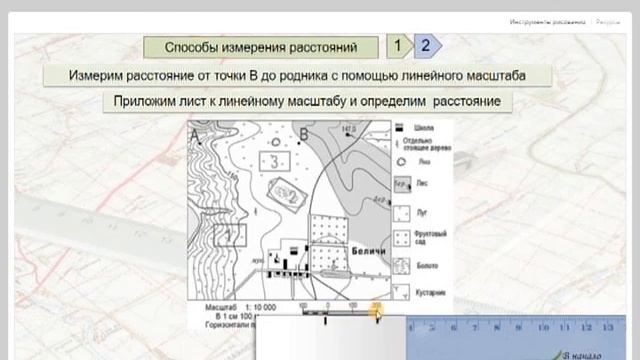Click the pit circle symbol near point B
The height and width of the screenshot is (360, 640).
pos(276,142)
